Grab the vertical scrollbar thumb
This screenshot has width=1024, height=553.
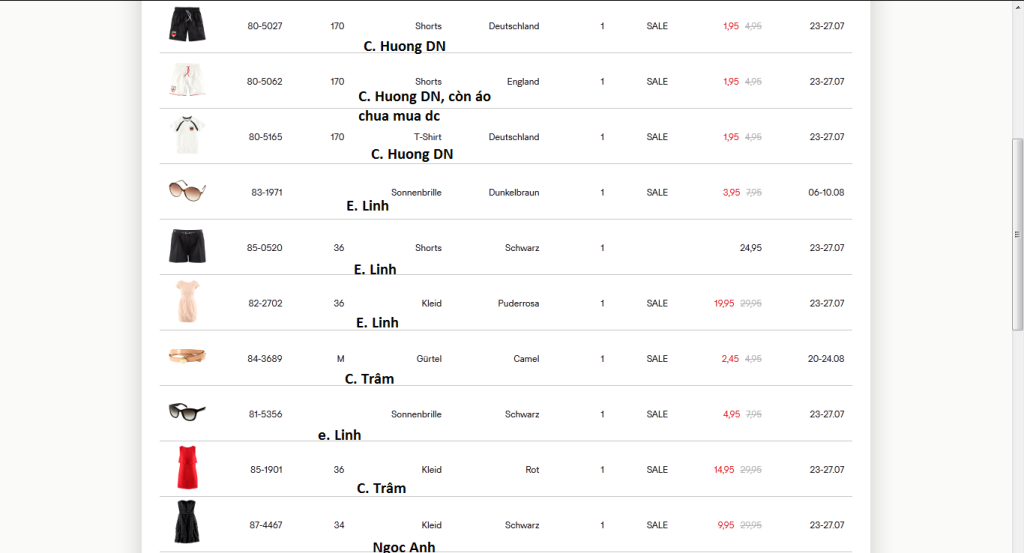click(x=1018, y=235)
